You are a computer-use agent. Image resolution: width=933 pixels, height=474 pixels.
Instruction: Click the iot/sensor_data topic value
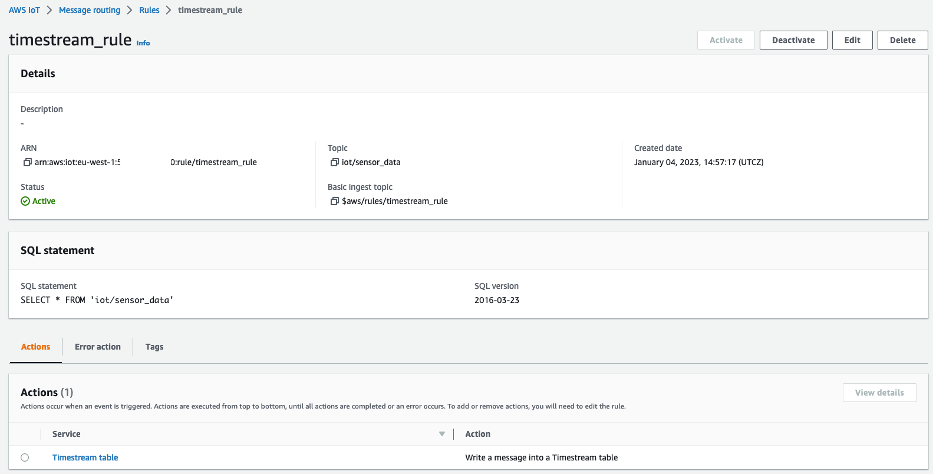coord(371,162)
